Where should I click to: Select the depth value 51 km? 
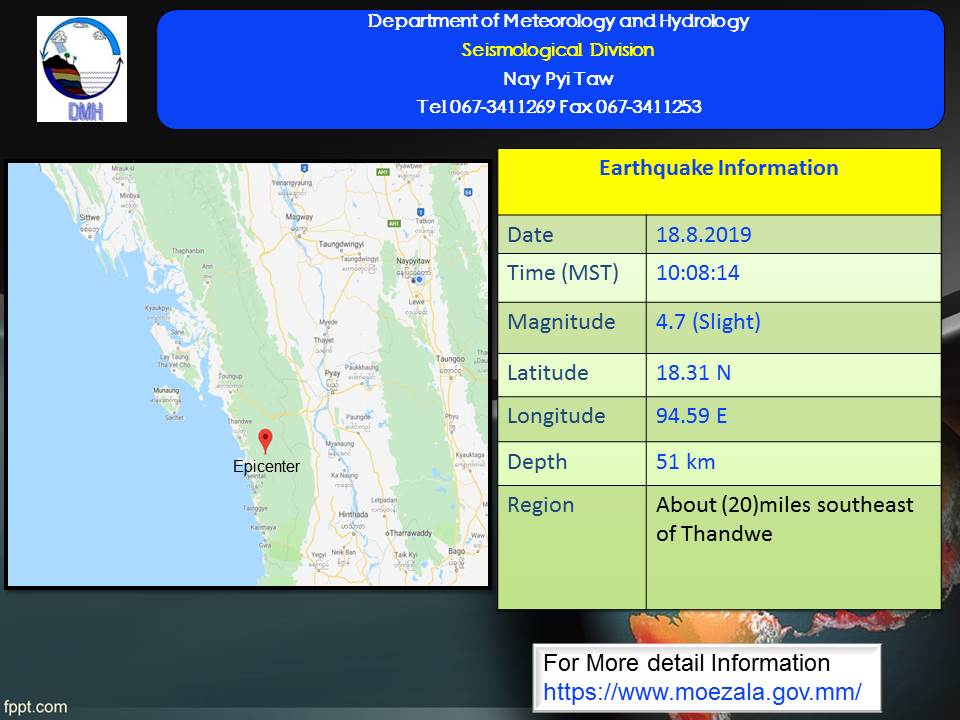point(686,462)
